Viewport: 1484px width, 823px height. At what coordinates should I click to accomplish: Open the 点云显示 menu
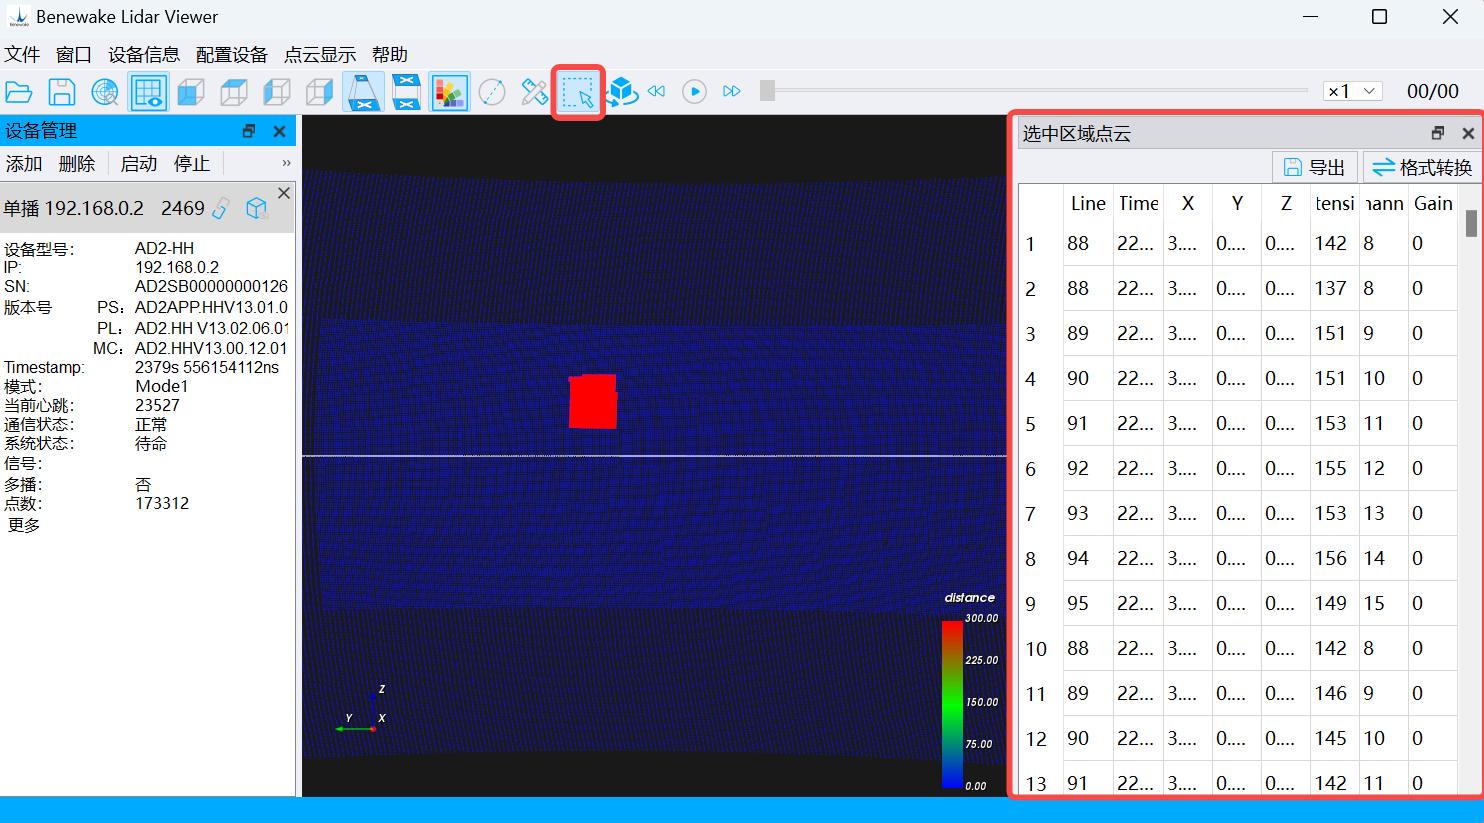point(320,54)
